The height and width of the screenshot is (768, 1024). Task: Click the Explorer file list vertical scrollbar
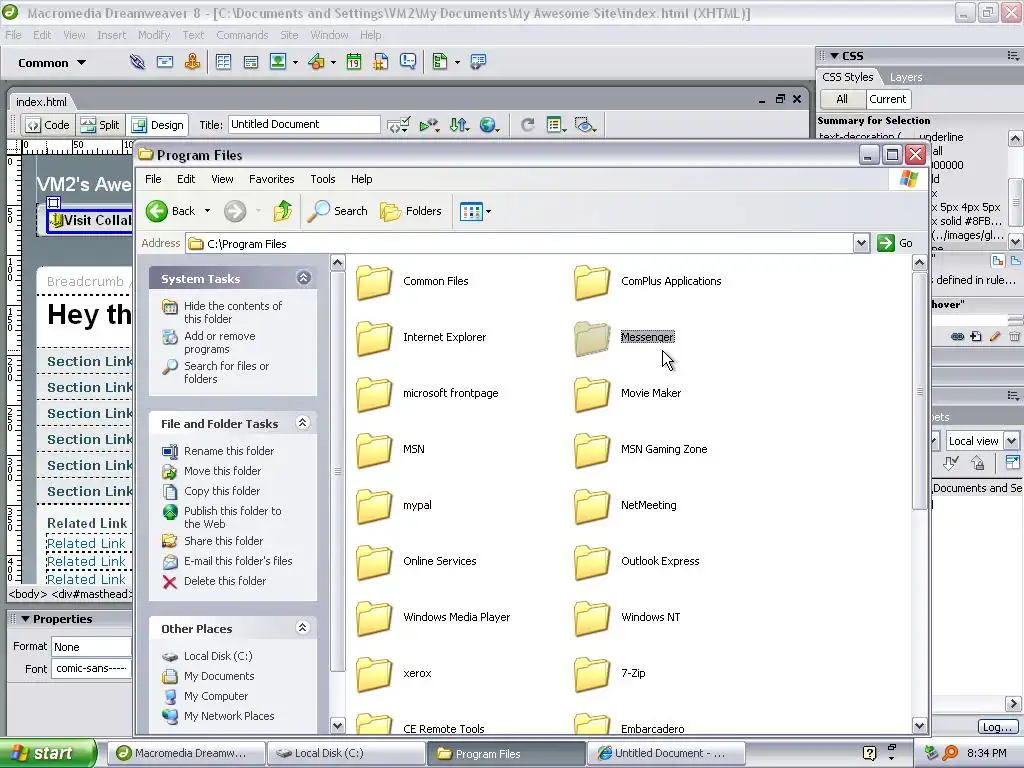click(920, 392)
